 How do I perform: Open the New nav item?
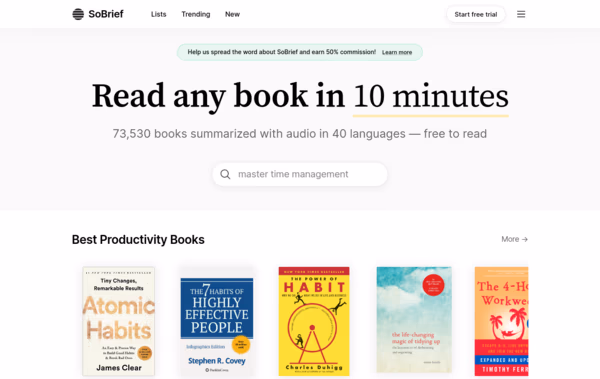[232, 14]
